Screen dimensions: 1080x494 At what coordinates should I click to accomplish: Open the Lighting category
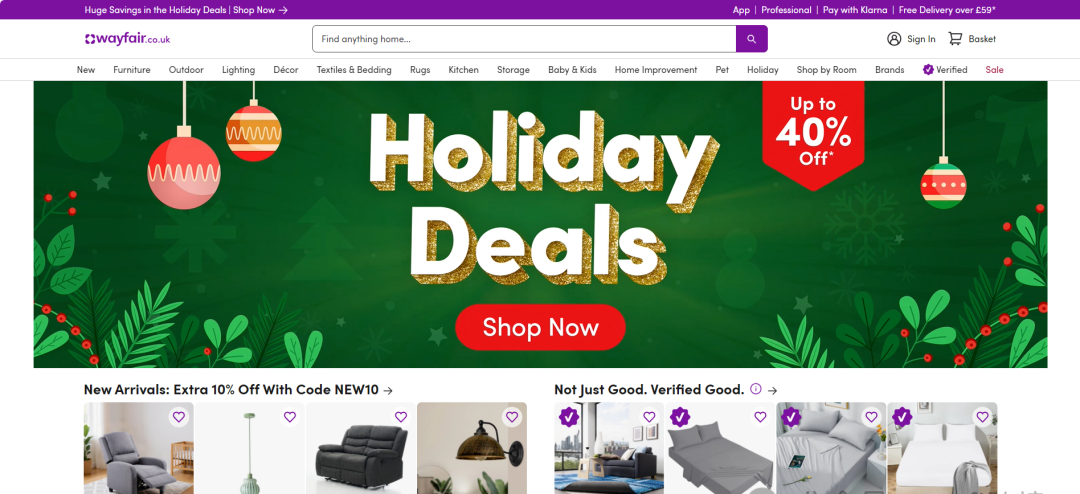(x=238, y=70)
